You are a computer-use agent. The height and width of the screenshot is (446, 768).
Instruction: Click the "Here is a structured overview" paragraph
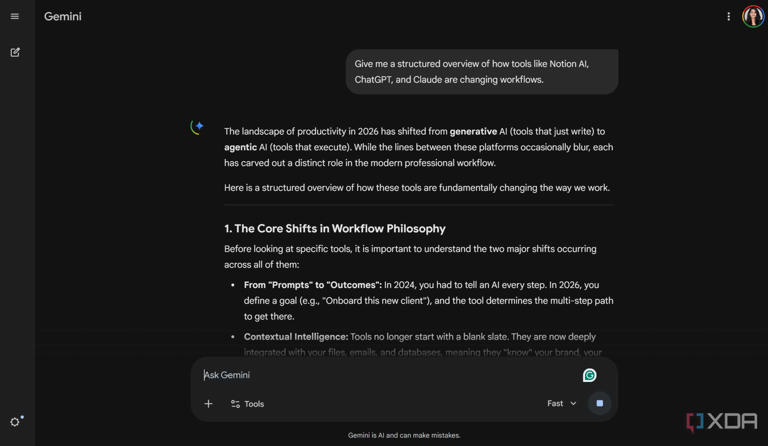(x=416, y=188)
